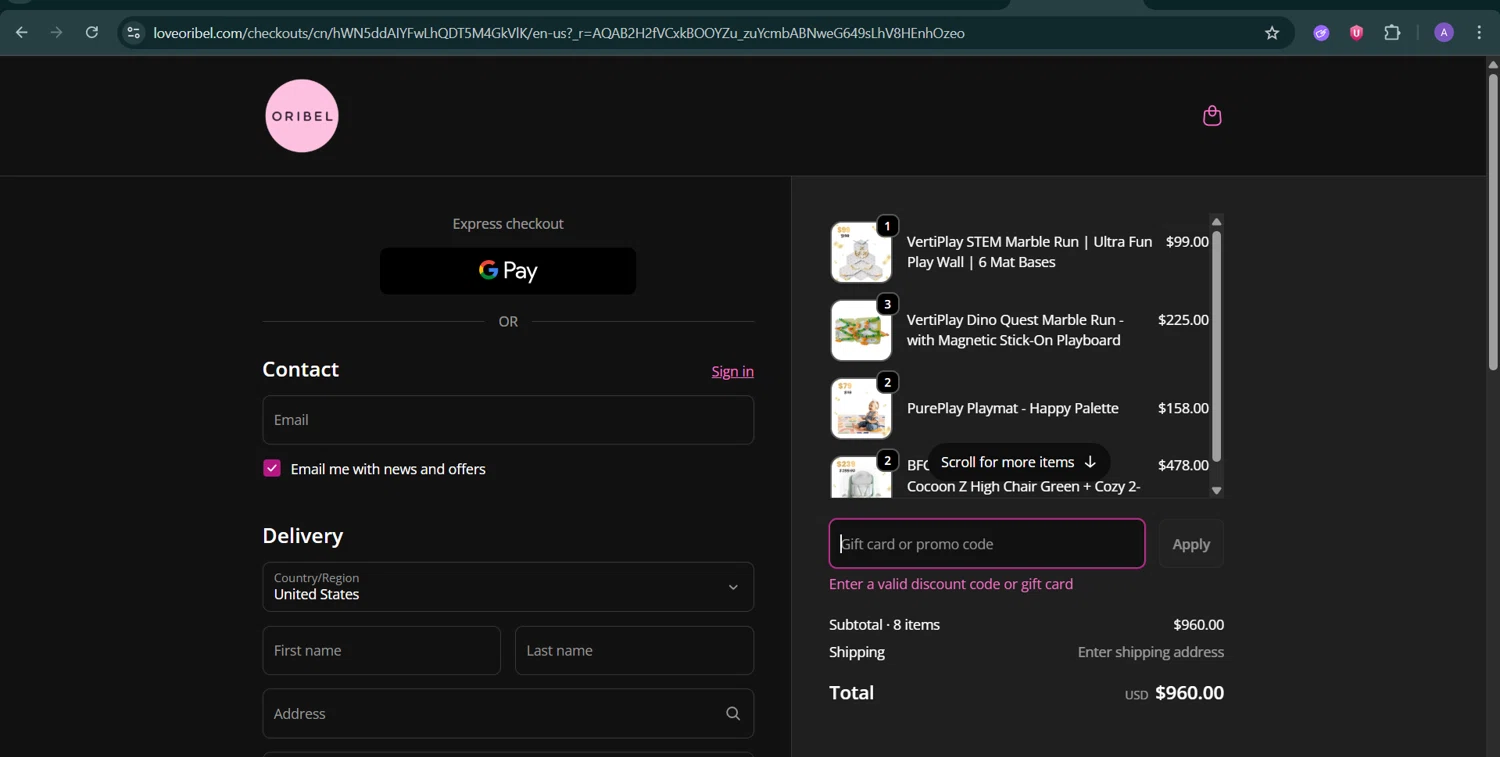Click the order list scroll down arrow
Viewport: 1500px width, 757px height.
coord(1216,490)
